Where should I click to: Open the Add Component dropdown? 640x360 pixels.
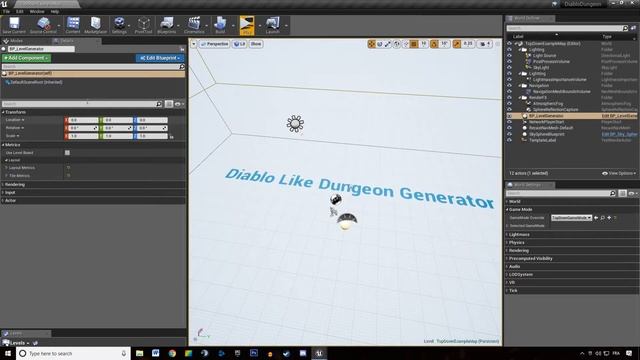[27, 58]
